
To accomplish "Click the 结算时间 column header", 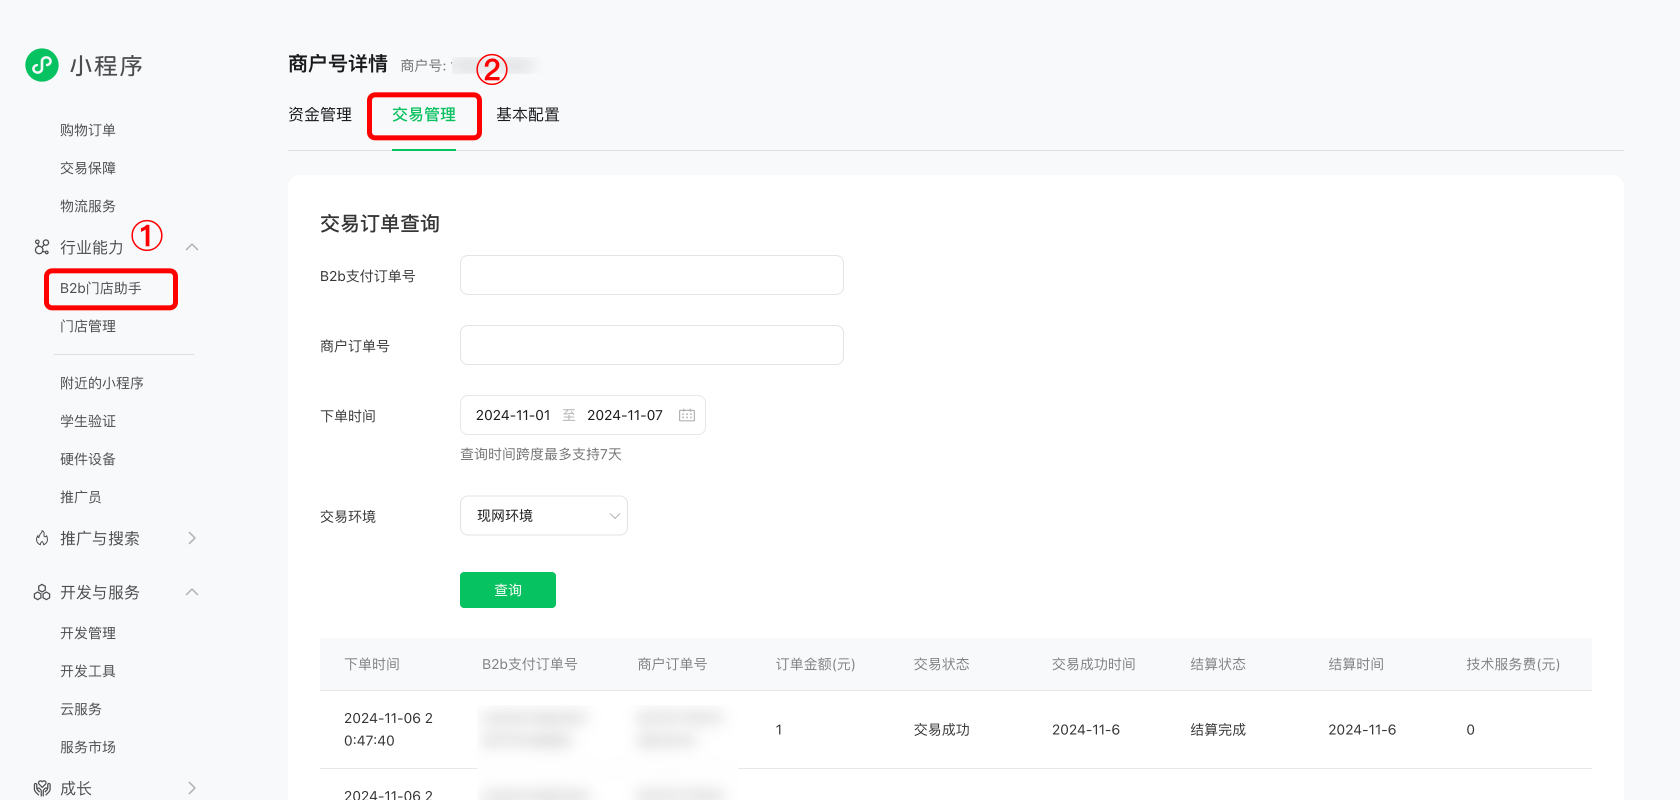I will pyautogui.click(x=1356, y=664).
